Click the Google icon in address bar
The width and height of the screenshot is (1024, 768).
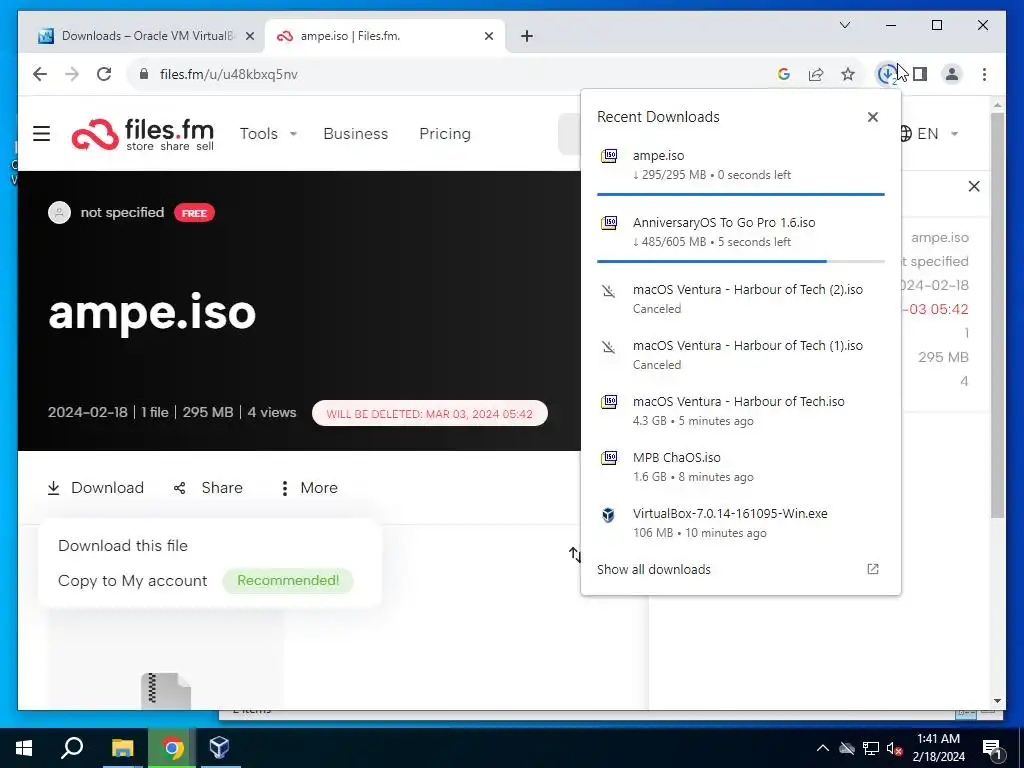(784, 74)
